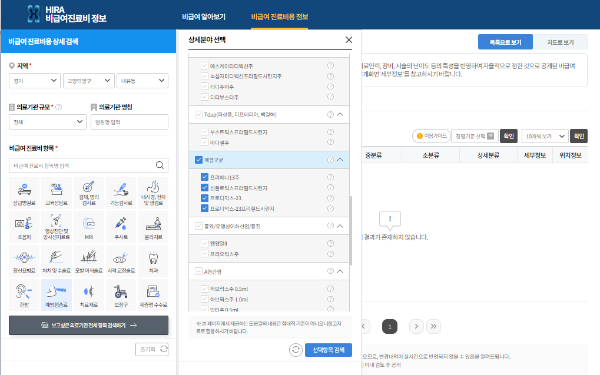Check the 아다셀주 checkbox
Screen dimensions: 600x375
(205, 142)
